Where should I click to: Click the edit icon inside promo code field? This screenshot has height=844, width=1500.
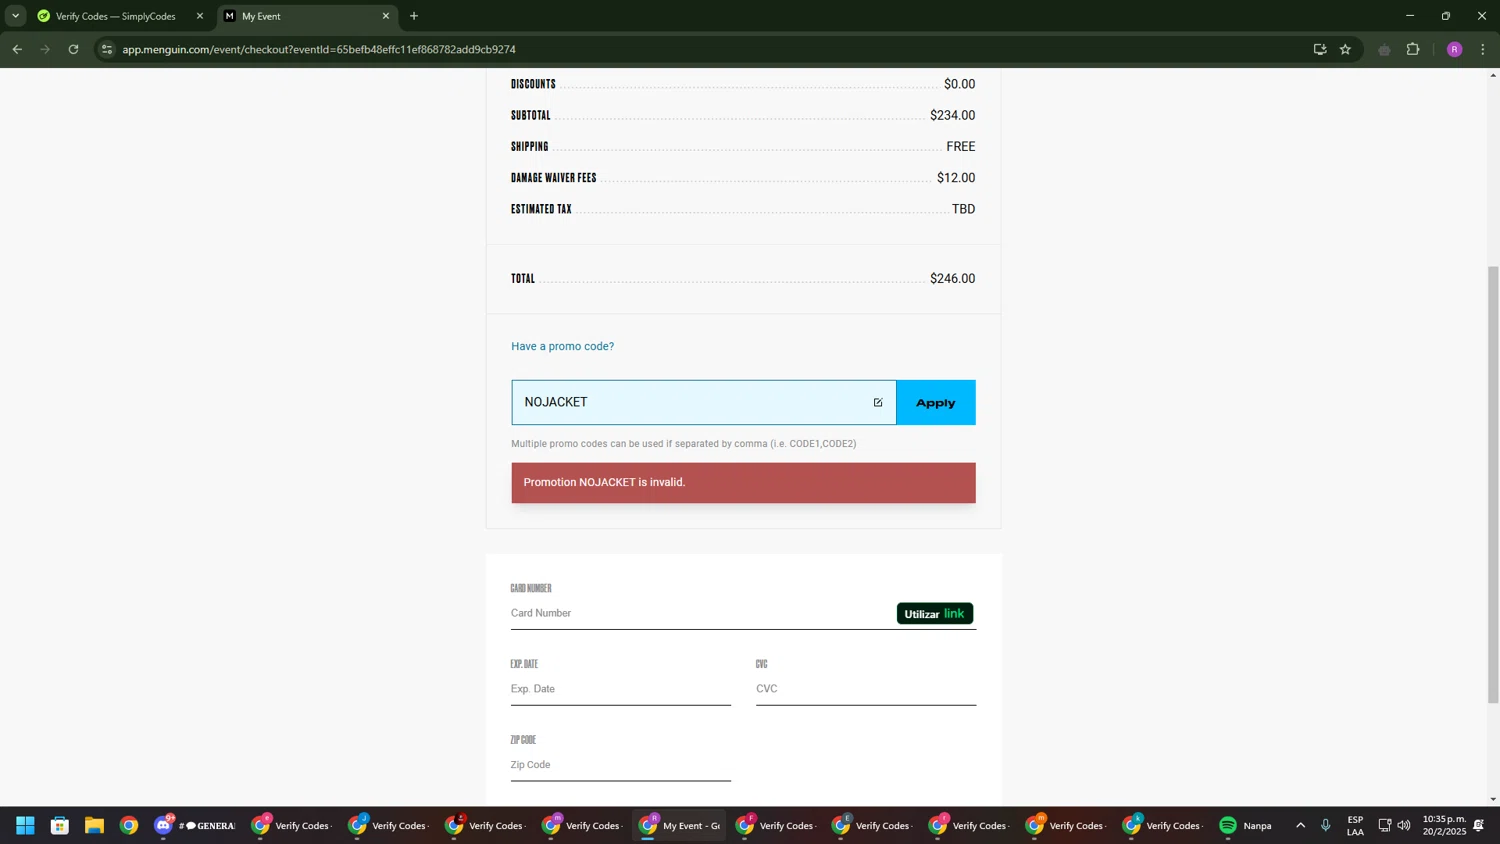click(878, 403)
